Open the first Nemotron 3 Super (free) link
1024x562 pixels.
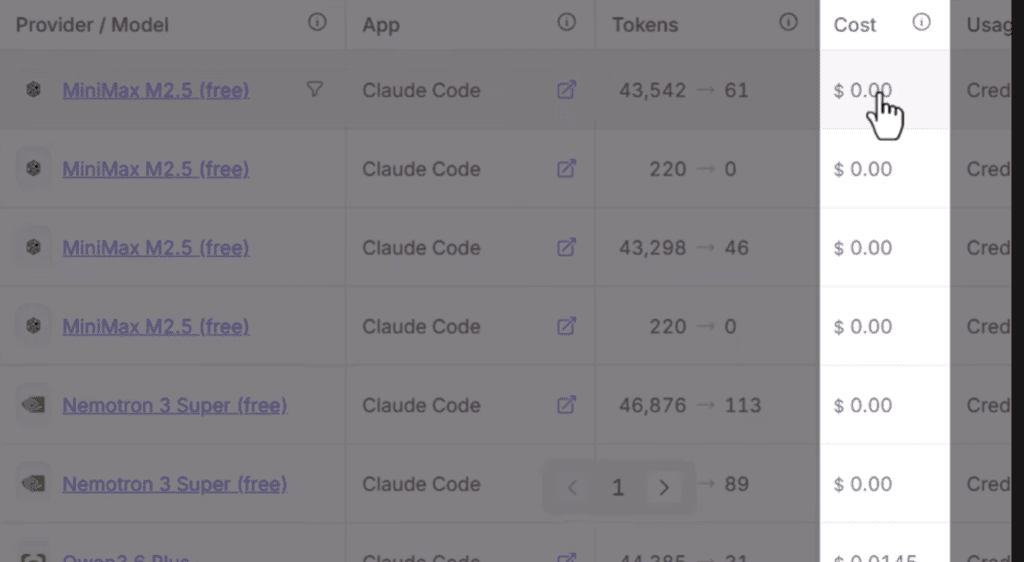174,405
